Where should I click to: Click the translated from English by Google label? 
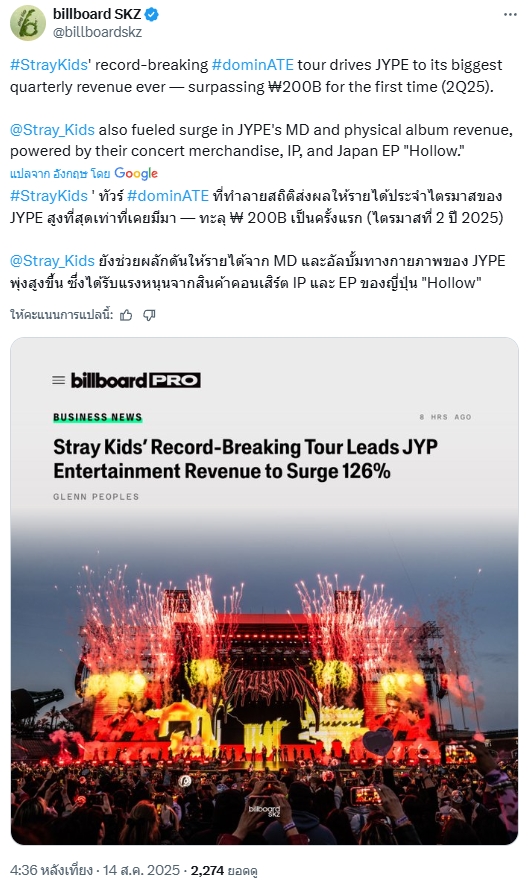[x=84, y=174]
